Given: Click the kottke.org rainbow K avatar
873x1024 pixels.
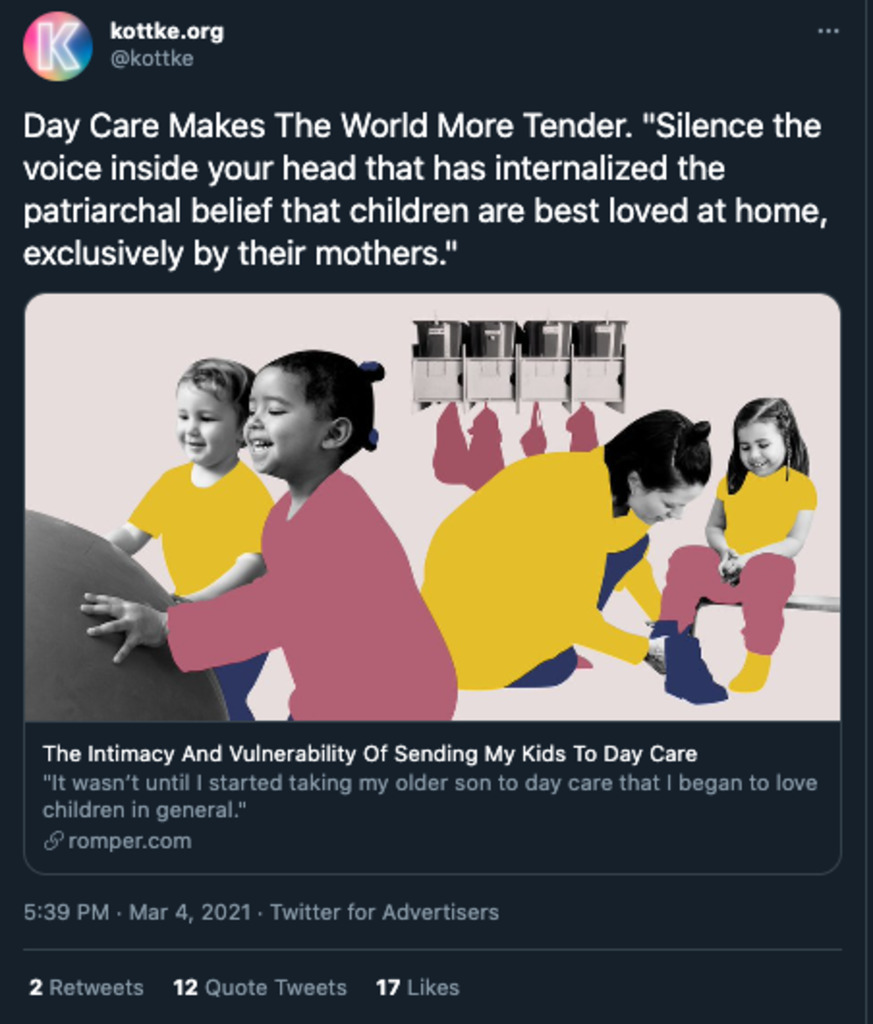Looking at the screenshot, I should pyautogui.click(x=58, y=46).
